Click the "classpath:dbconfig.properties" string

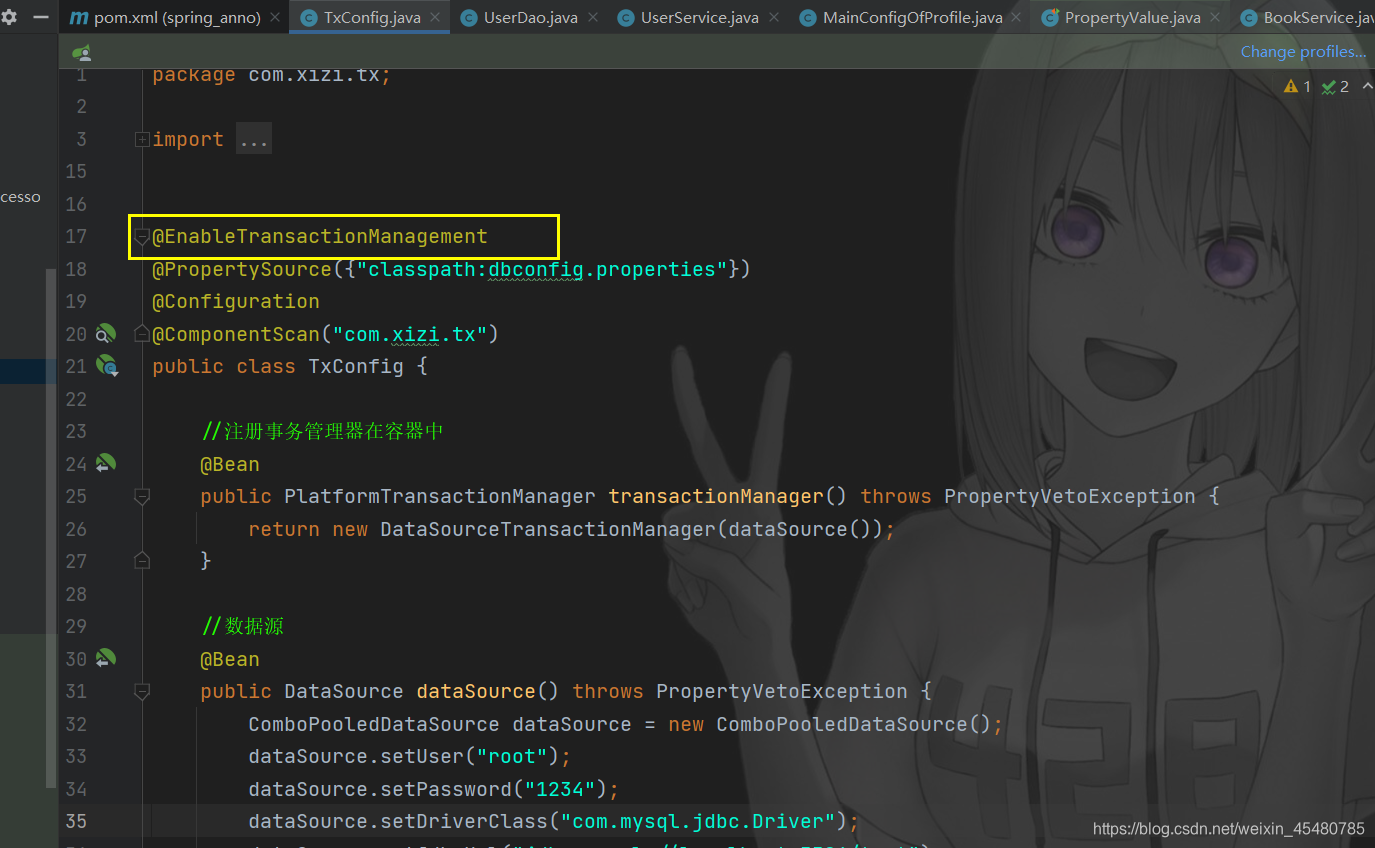pos(541,269)
